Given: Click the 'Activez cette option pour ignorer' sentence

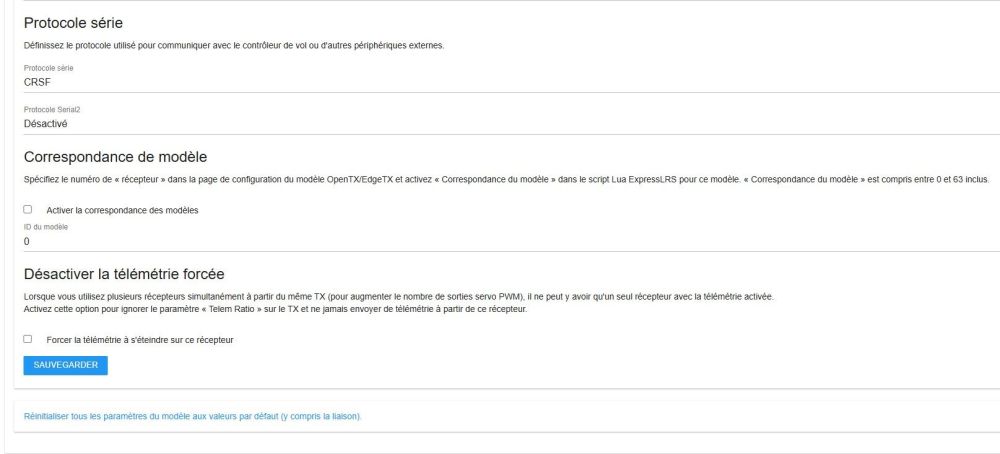Looking at the screenshot, I should tap(274, 309).
